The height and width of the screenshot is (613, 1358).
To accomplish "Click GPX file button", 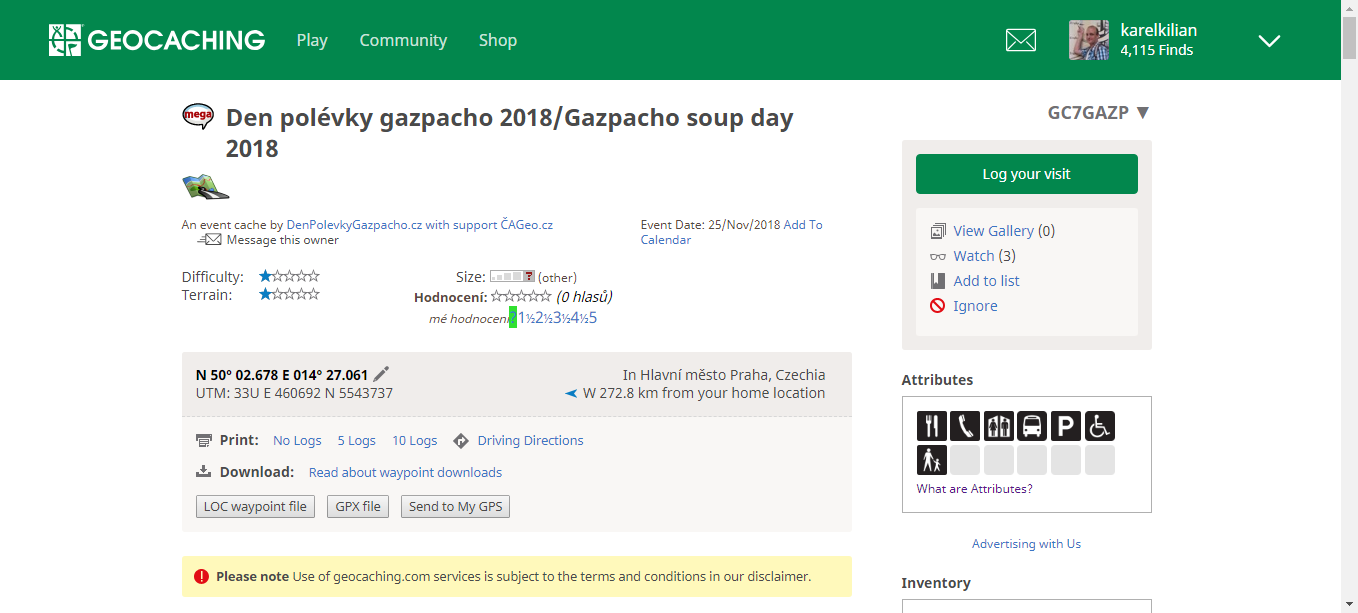I will click(358, 507).
